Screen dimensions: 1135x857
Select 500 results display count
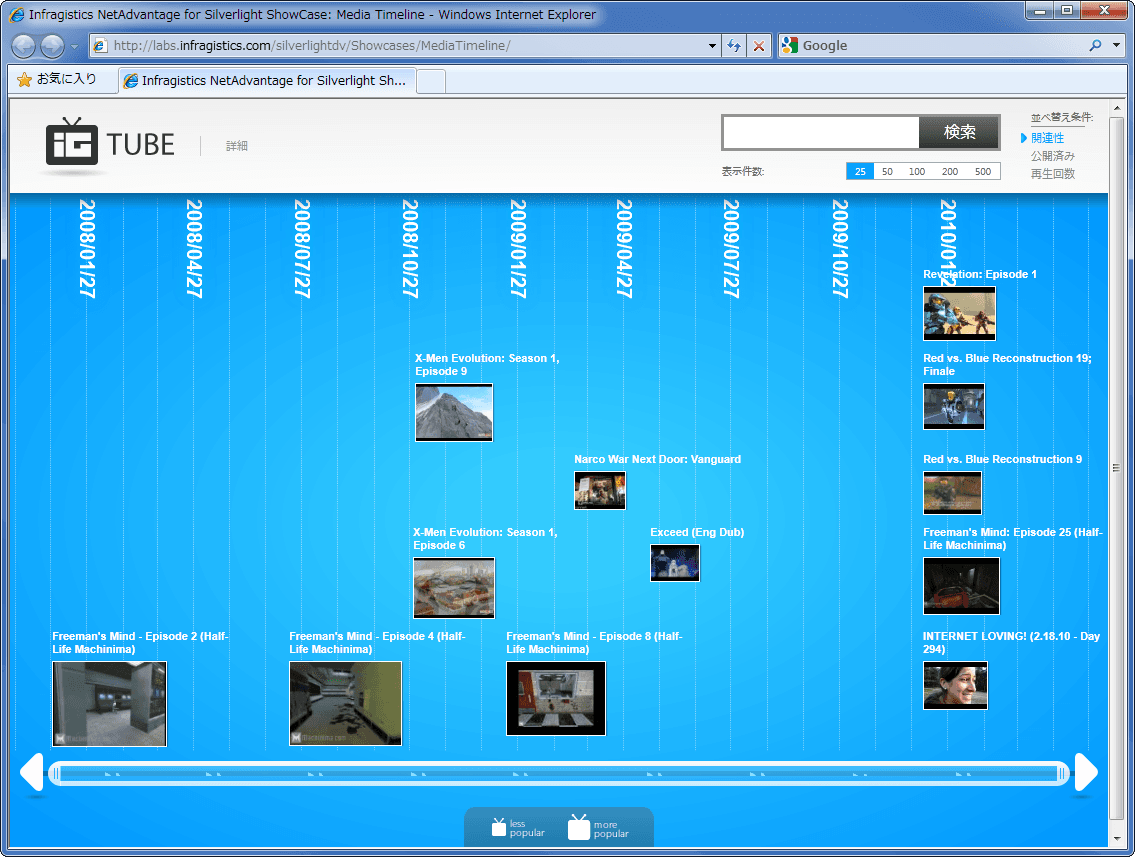point(982,172)
